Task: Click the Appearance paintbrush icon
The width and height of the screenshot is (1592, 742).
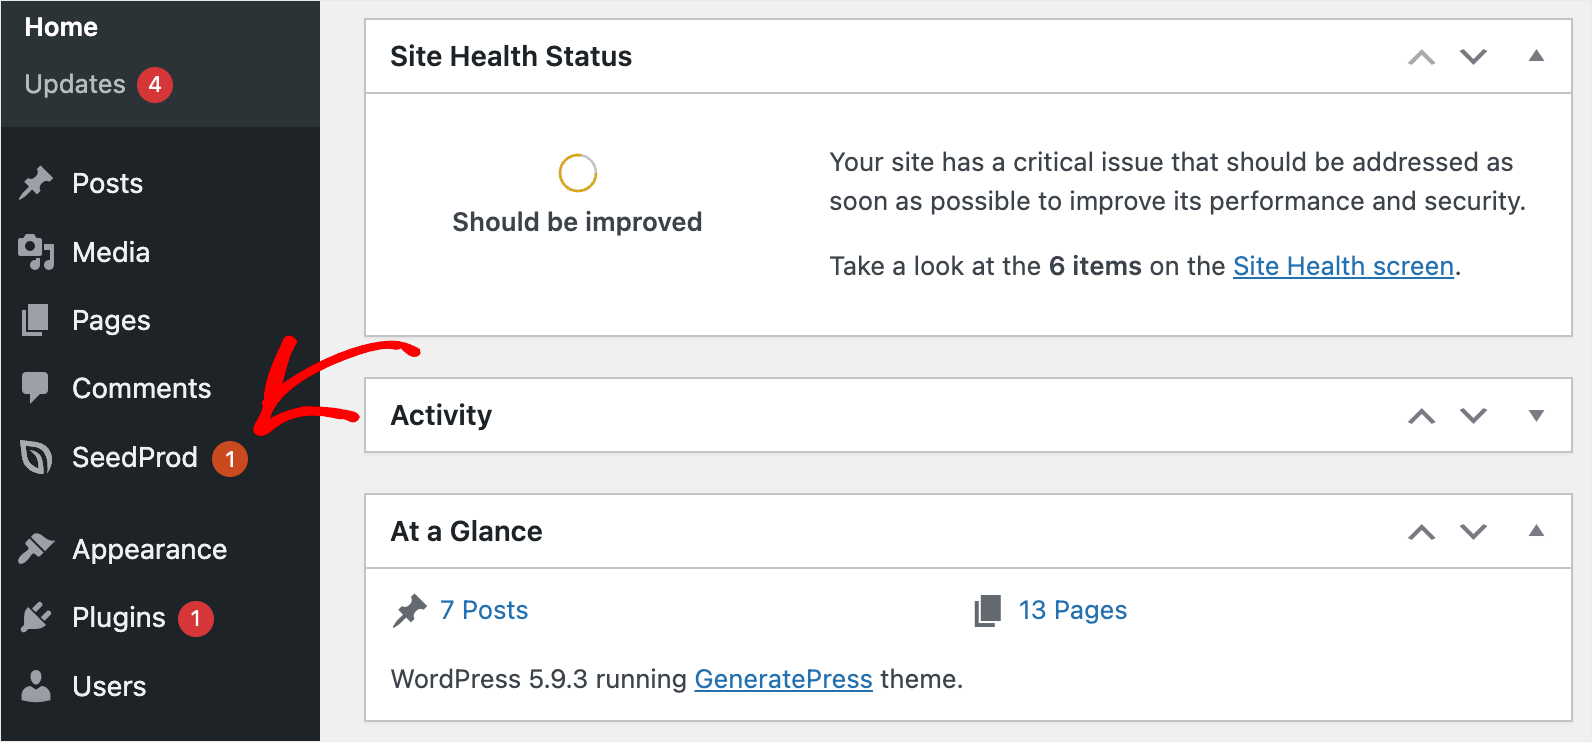Action: [x=36, y=549]
